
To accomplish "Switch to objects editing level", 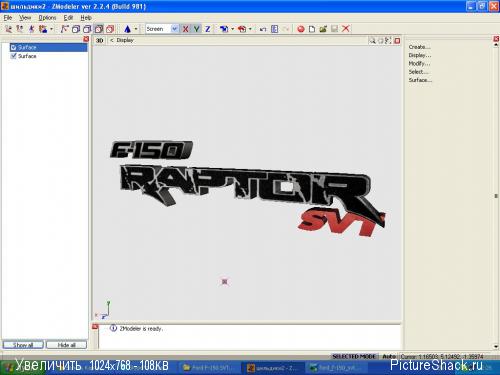I will pyautogui.click(x=43, y=29).
